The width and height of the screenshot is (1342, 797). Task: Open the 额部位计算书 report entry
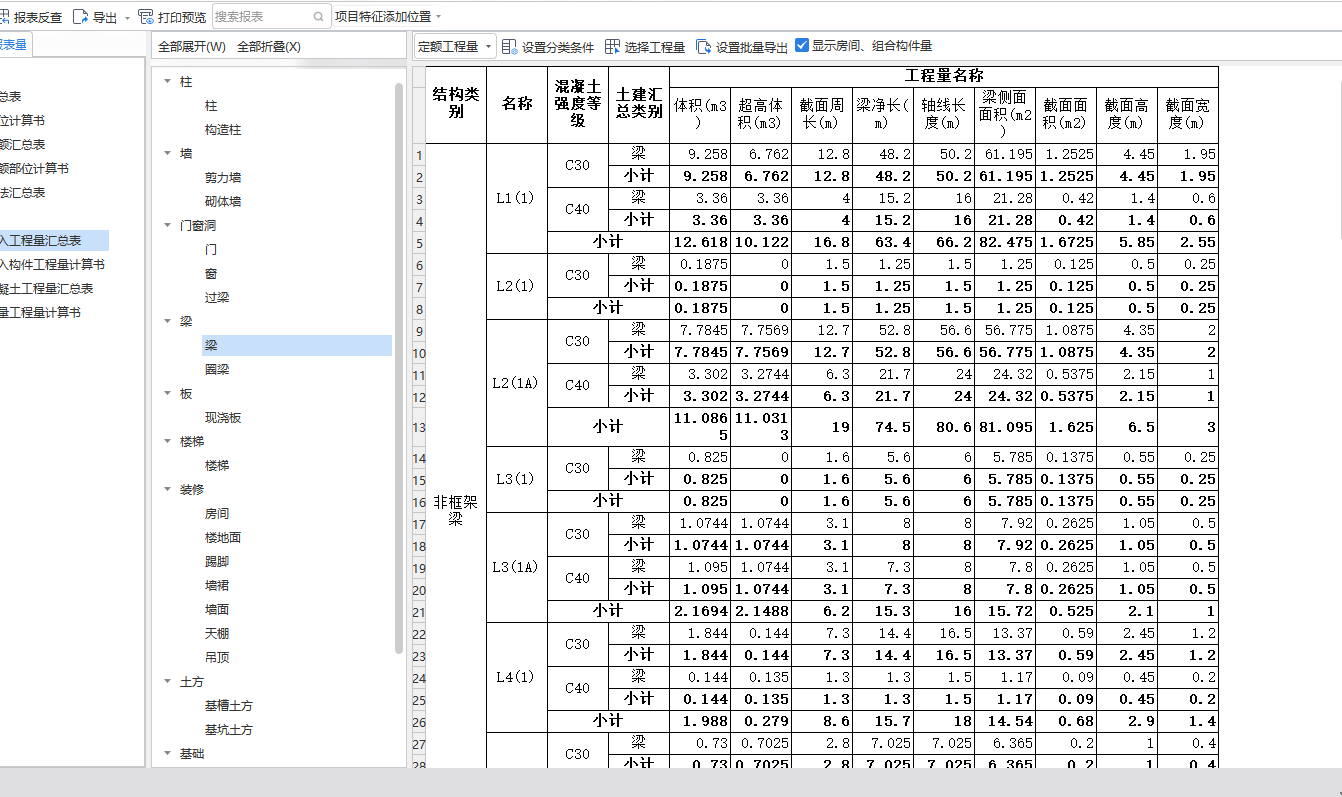(34, 169)
